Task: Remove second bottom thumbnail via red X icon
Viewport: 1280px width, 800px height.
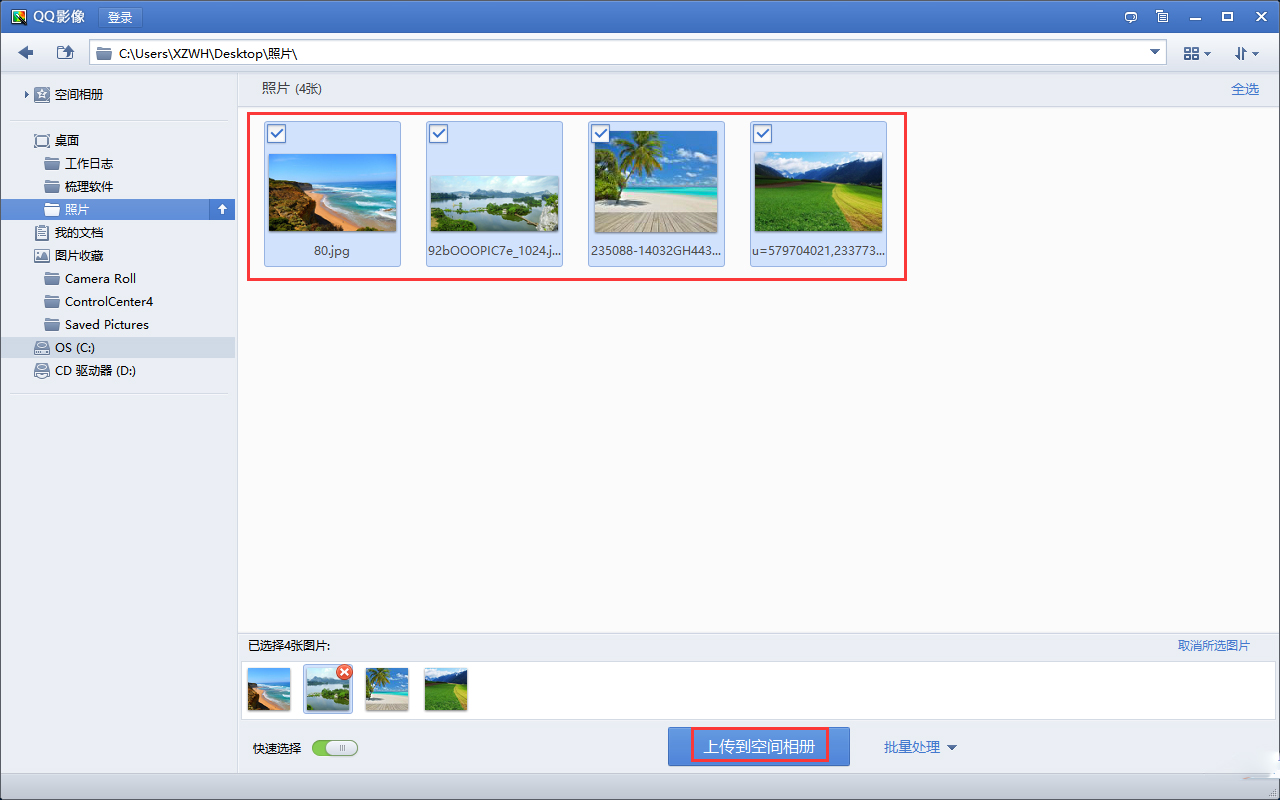Action: (345, 672)
